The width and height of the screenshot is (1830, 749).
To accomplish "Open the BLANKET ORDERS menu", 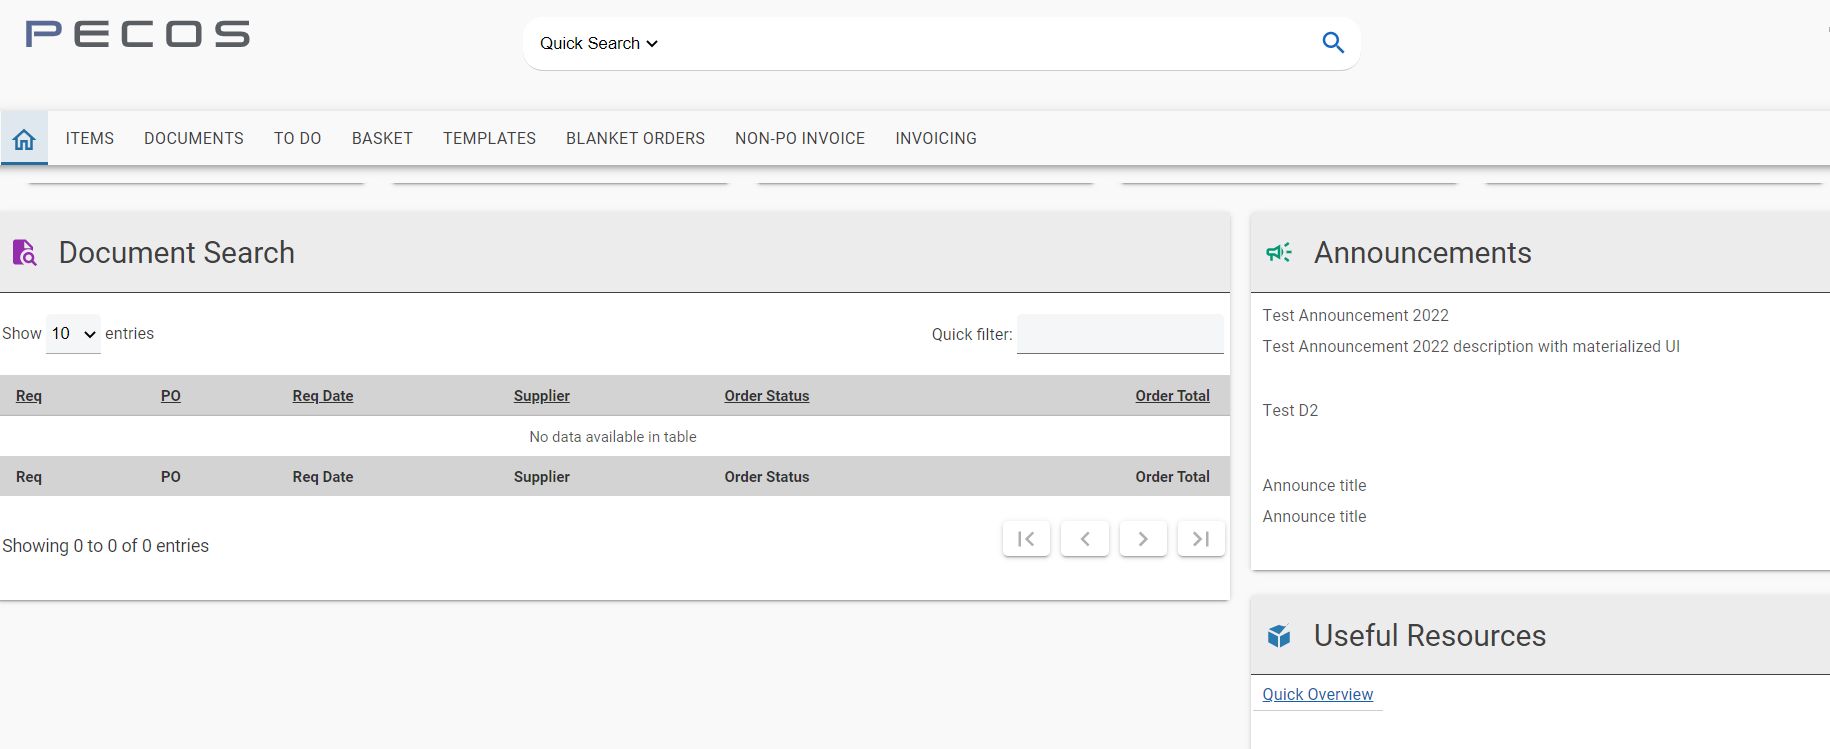I will pos(636,139).
